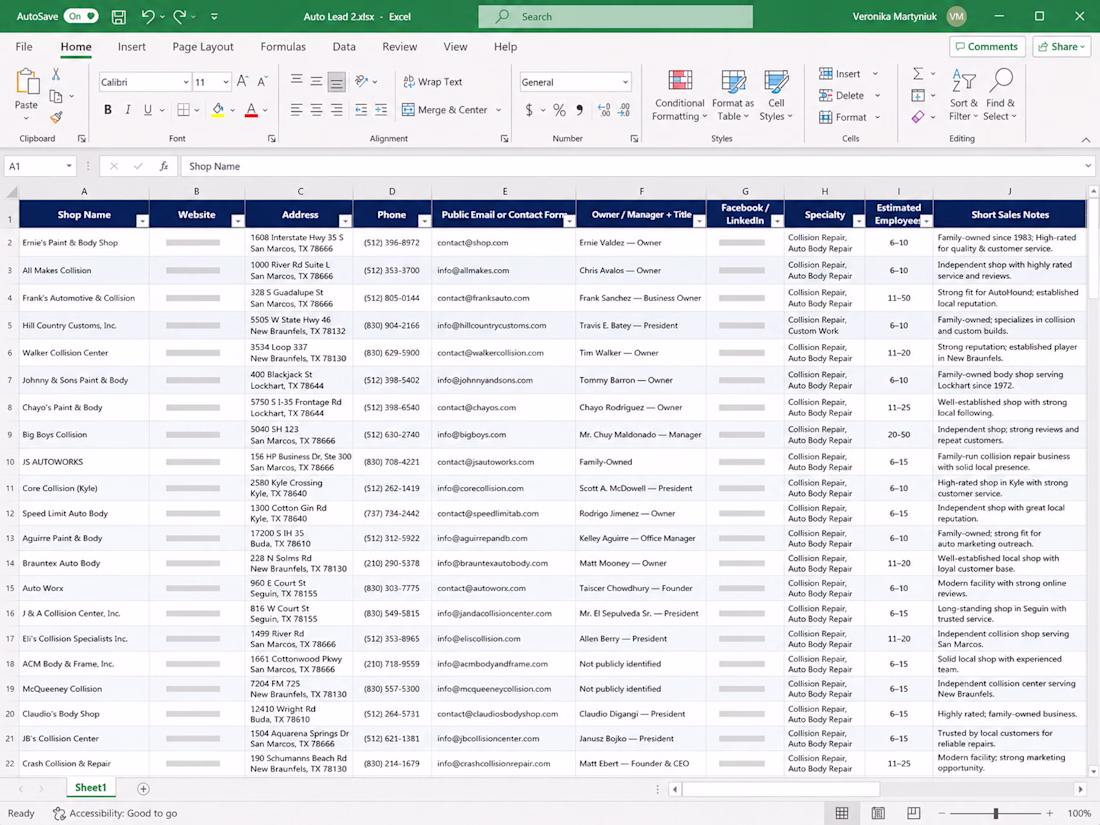Decrease font size with the small A icon
Image resolution: width=1100 pixels, height=825 pixels.
pos(262,81)
